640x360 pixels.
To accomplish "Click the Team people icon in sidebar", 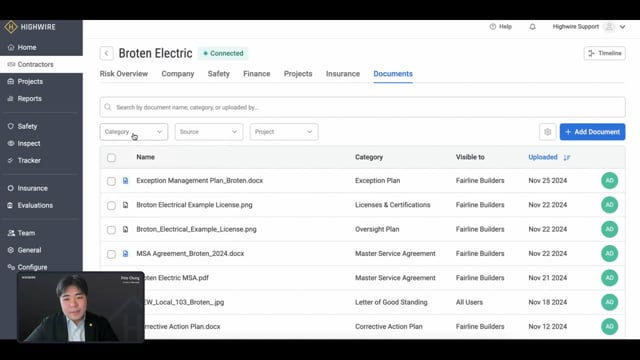I will pos(11,233).
